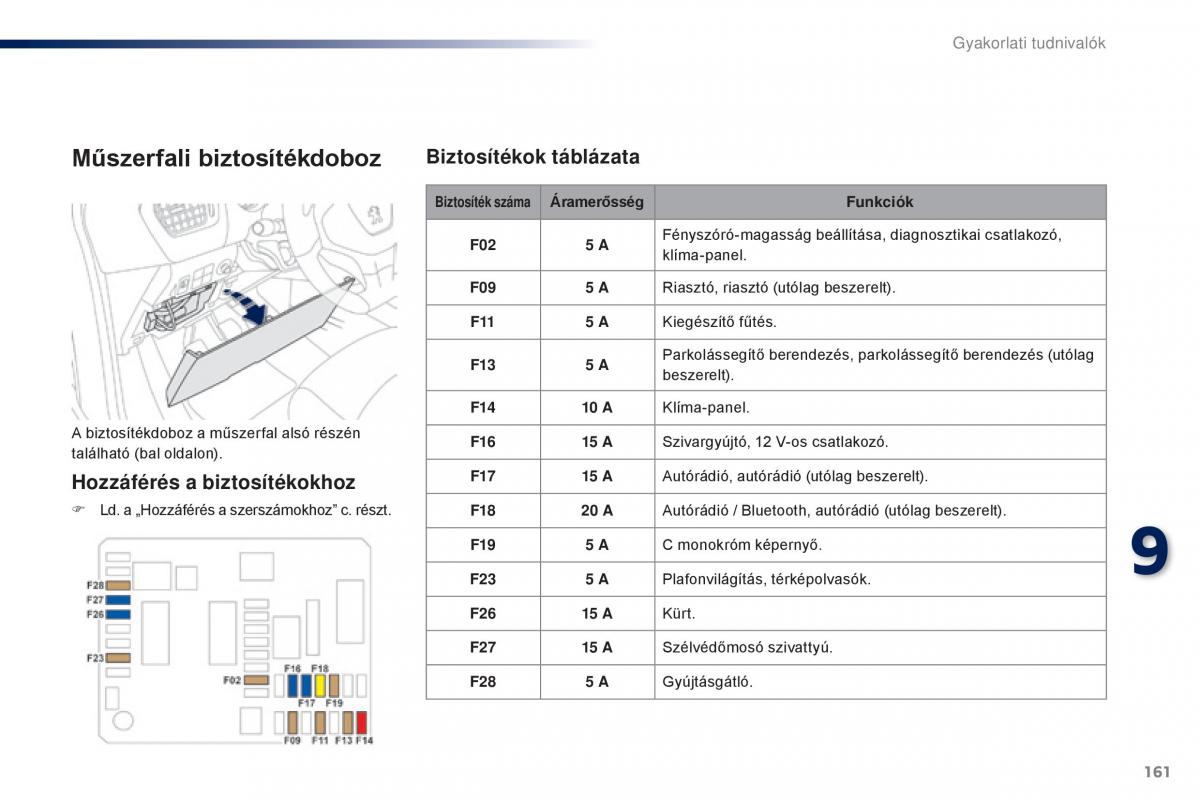Click the Műszerfali biztosítékdoboz heading

point(227,158)
